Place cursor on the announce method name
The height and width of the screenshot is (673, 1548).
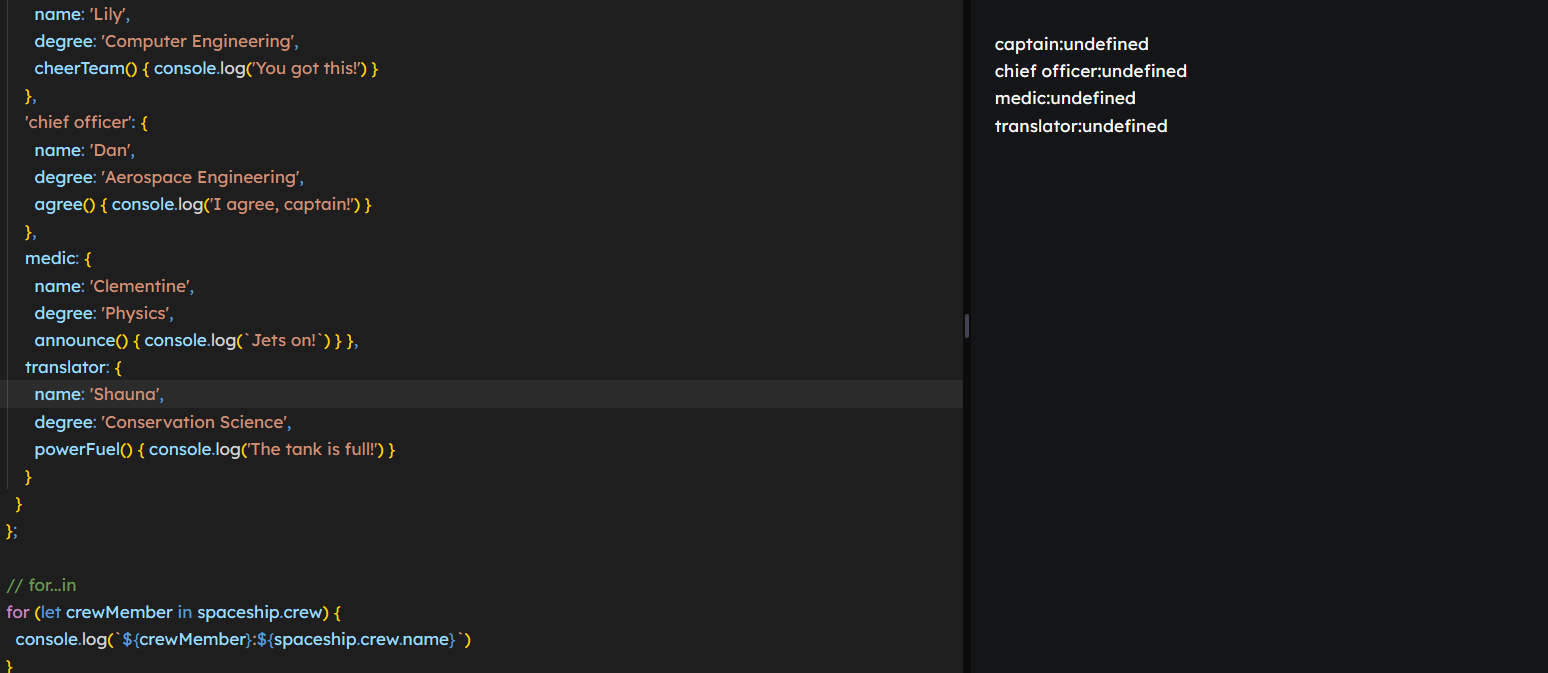pyautogui.click(x=74, y=340)
